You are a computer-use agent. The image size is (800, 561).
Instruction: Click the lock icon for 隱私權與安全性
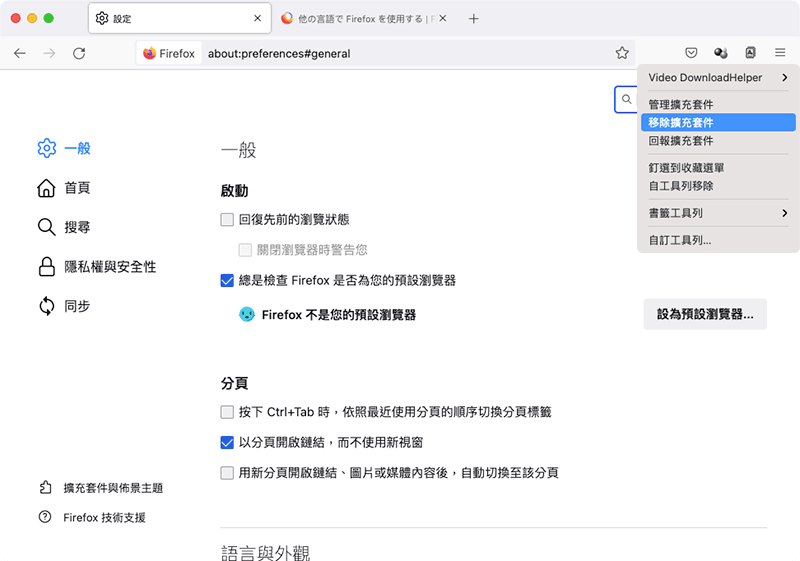[x=46, y=266]
